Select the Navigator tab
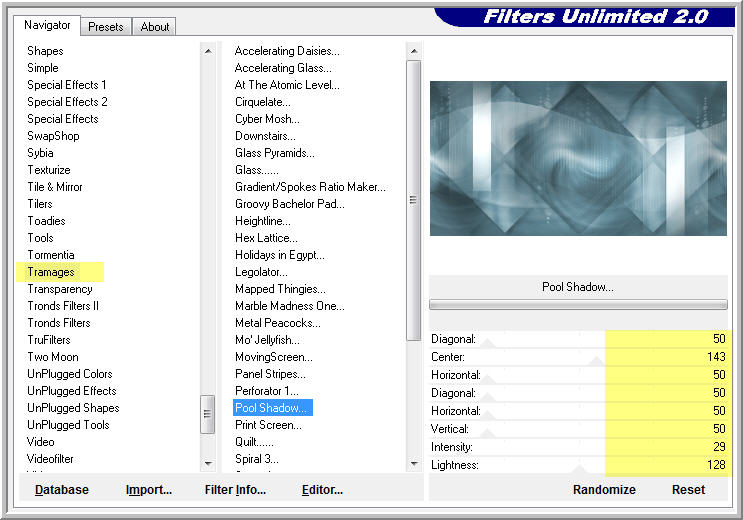The height and width of the screenshot is (520, 743). pos(47,25)
